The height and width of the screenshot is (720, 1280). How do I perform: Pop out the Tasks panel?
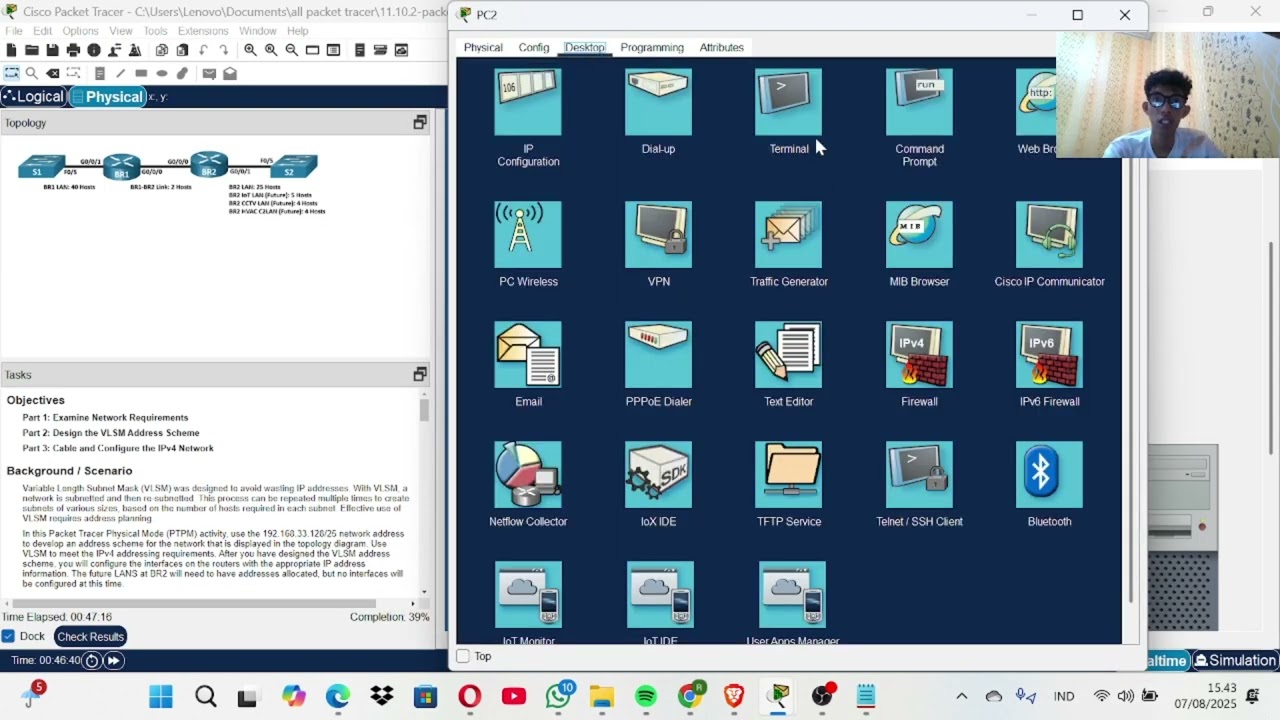(x=420, y=374)
